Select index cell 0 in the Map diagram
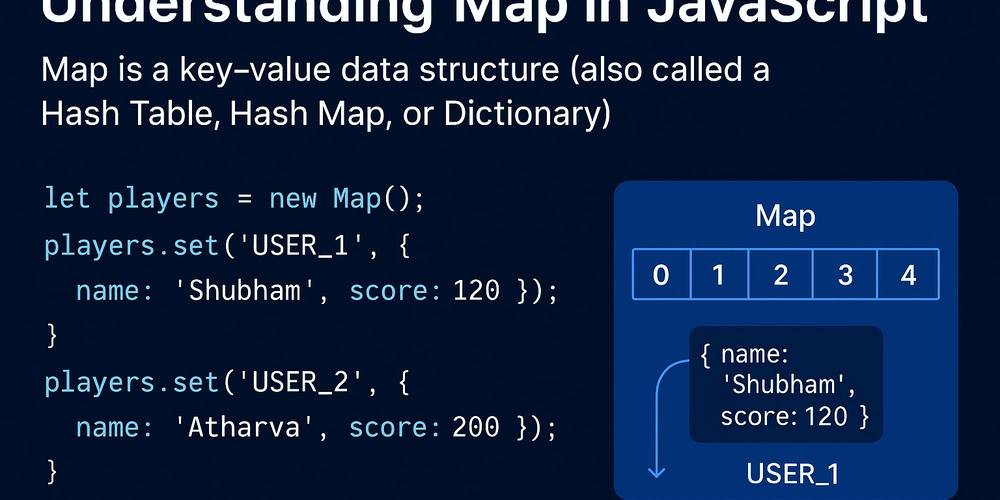 click(661, 274)
